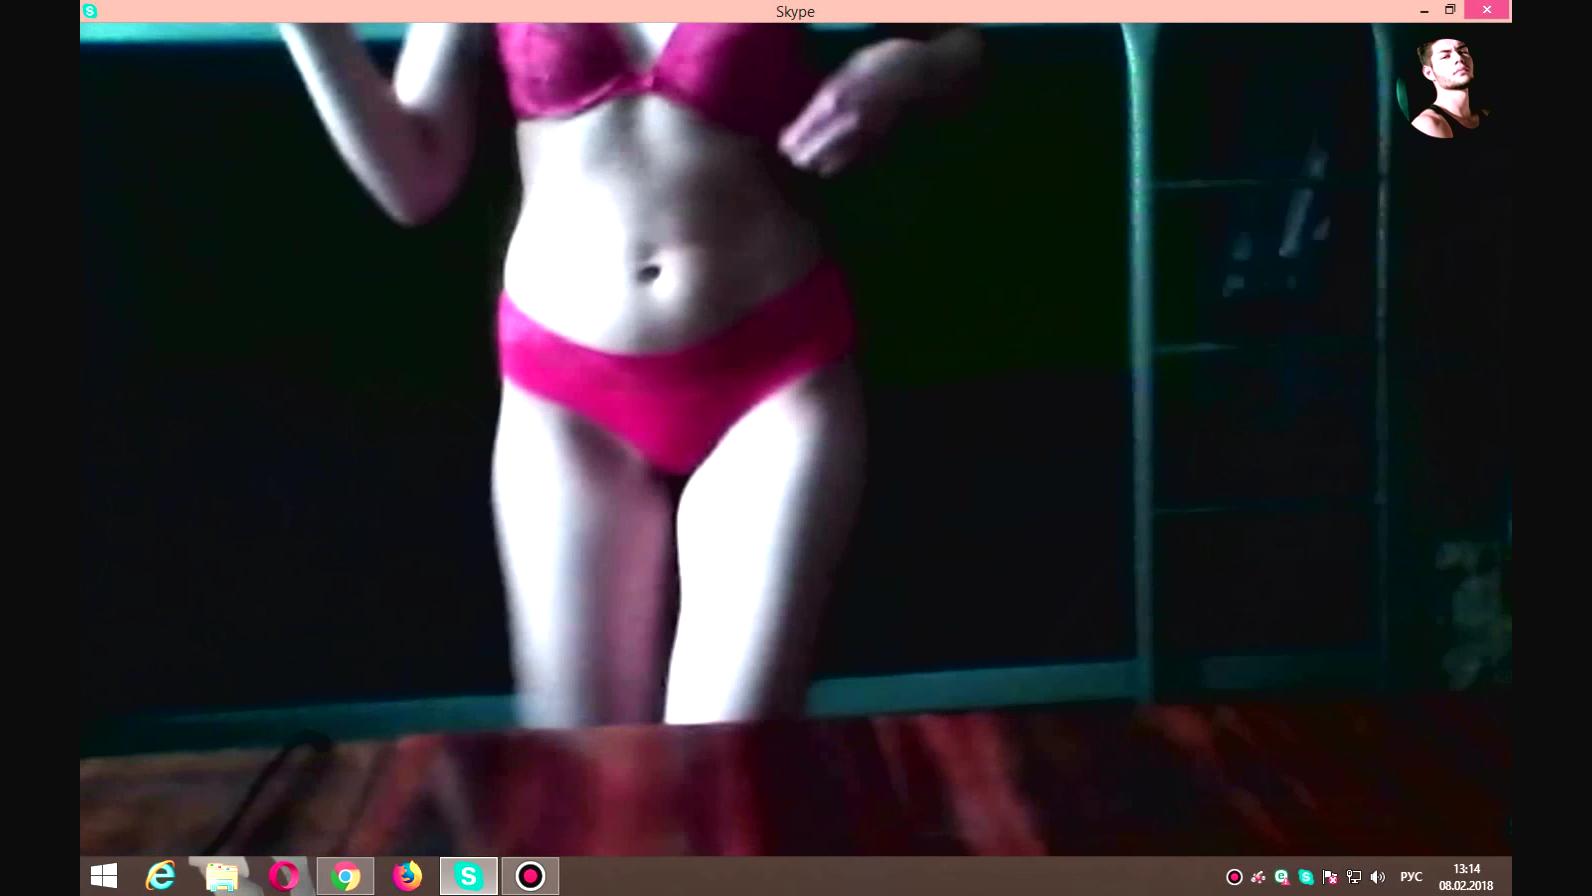Open the Action Center flag icon
The image size is (1592, 896).
1330,877
